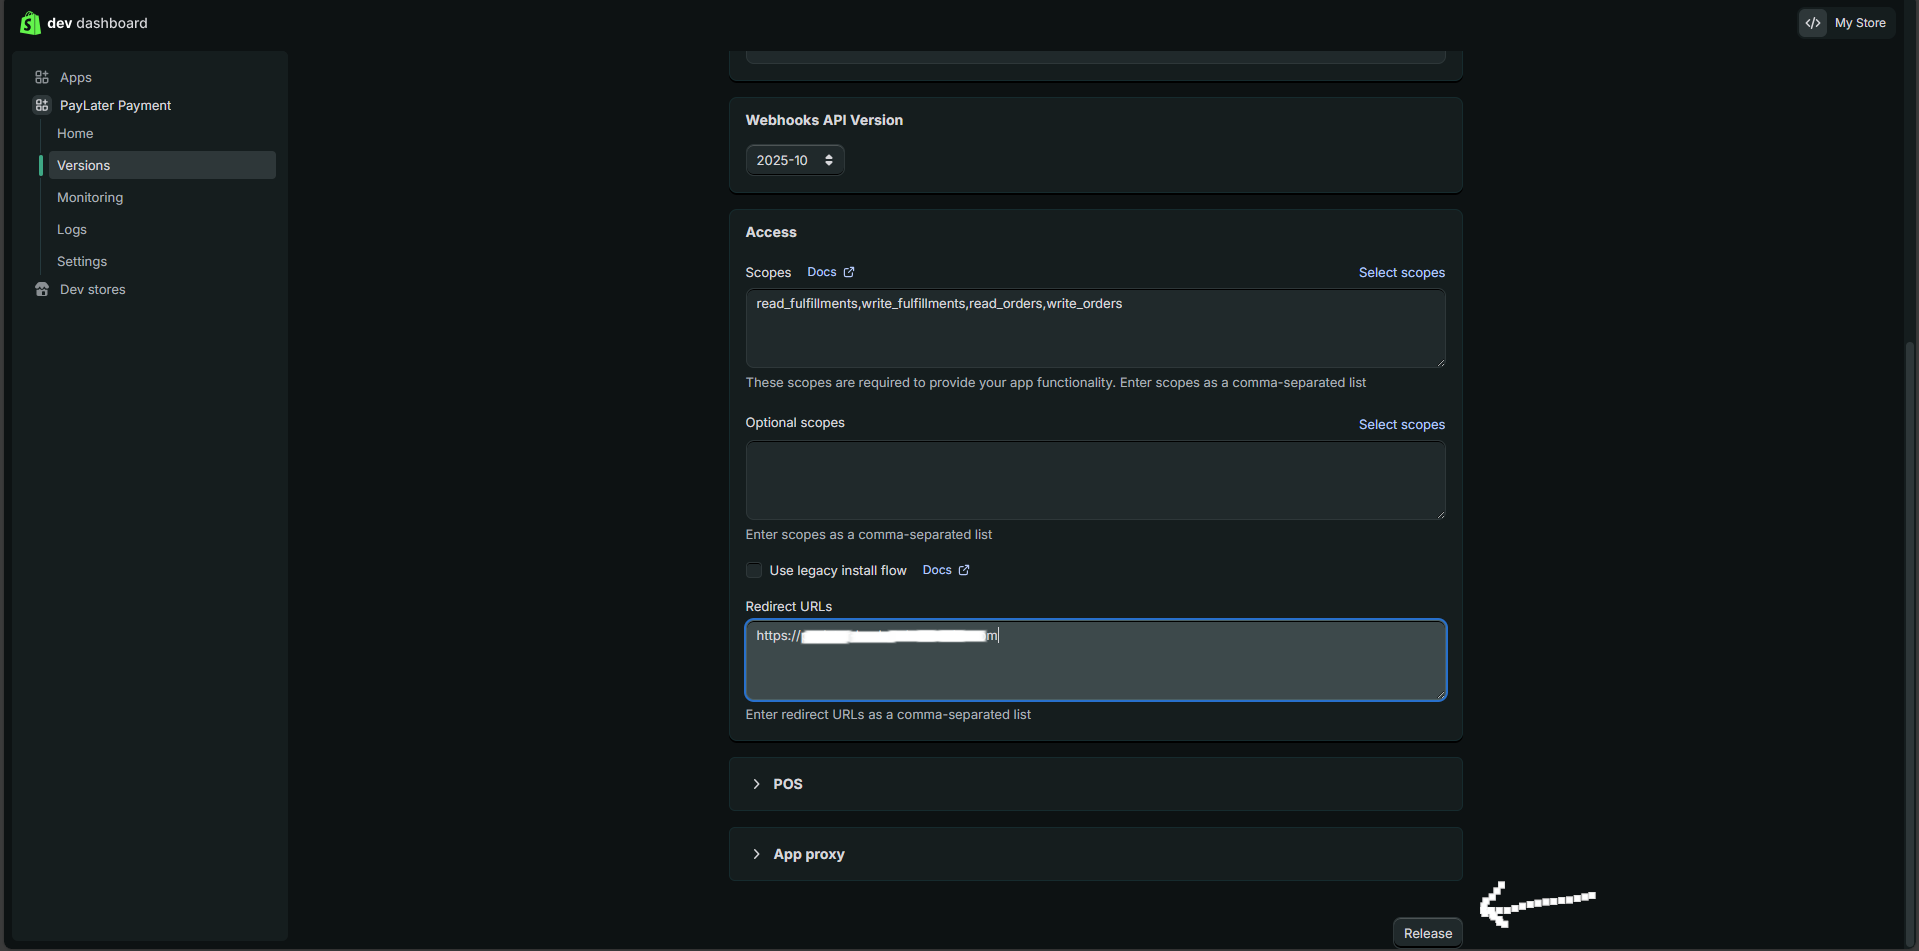Click the code icon beside My Store
The height and width of the screenshot is (951, 1919).
point(1813,23)
